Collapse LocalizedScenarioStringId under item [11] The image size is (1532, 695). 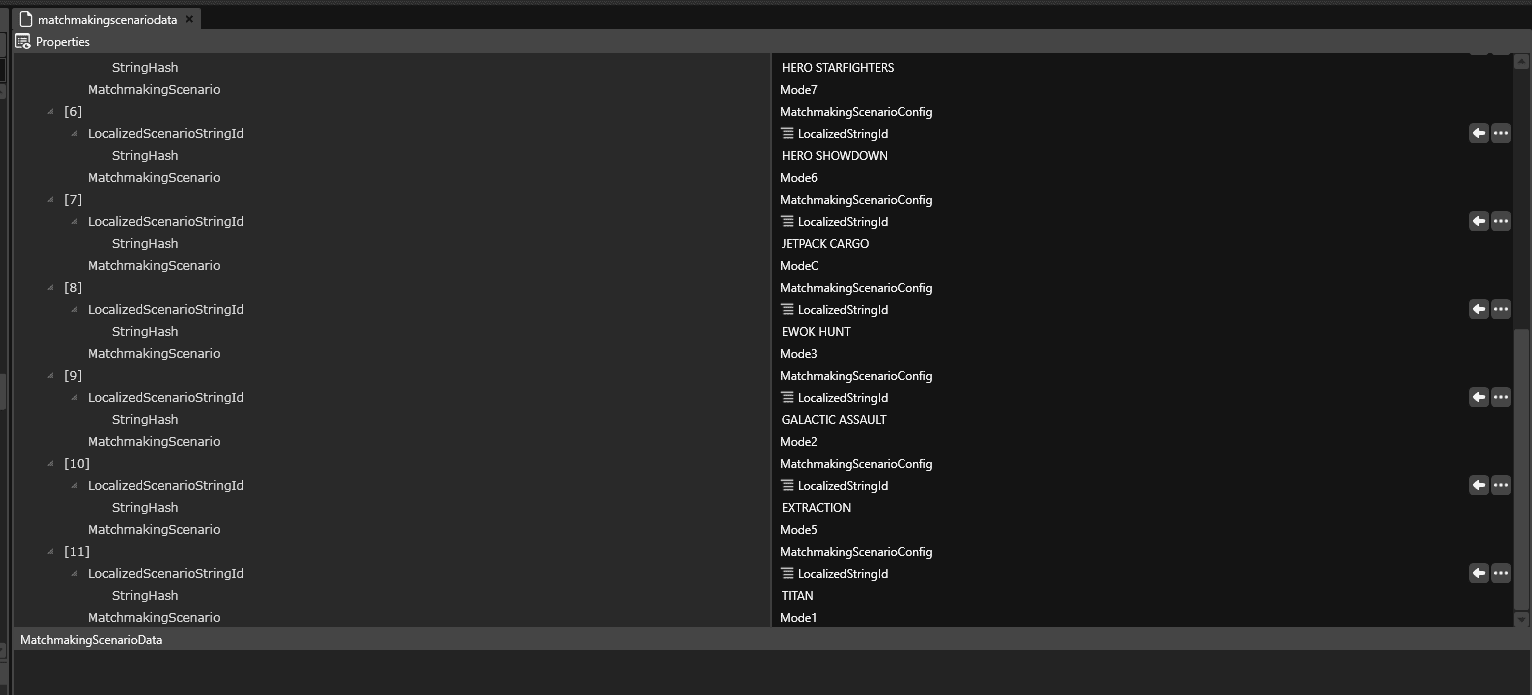point(74,574)
